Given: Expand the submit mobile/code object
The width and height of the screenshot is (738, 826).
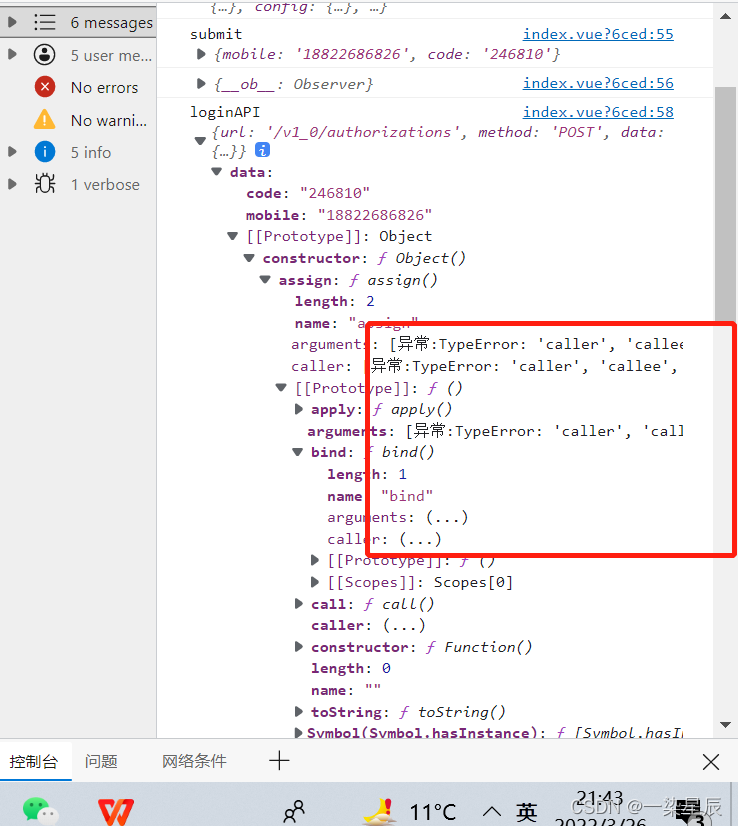Looking at the screenshot, I should [201, 54].
